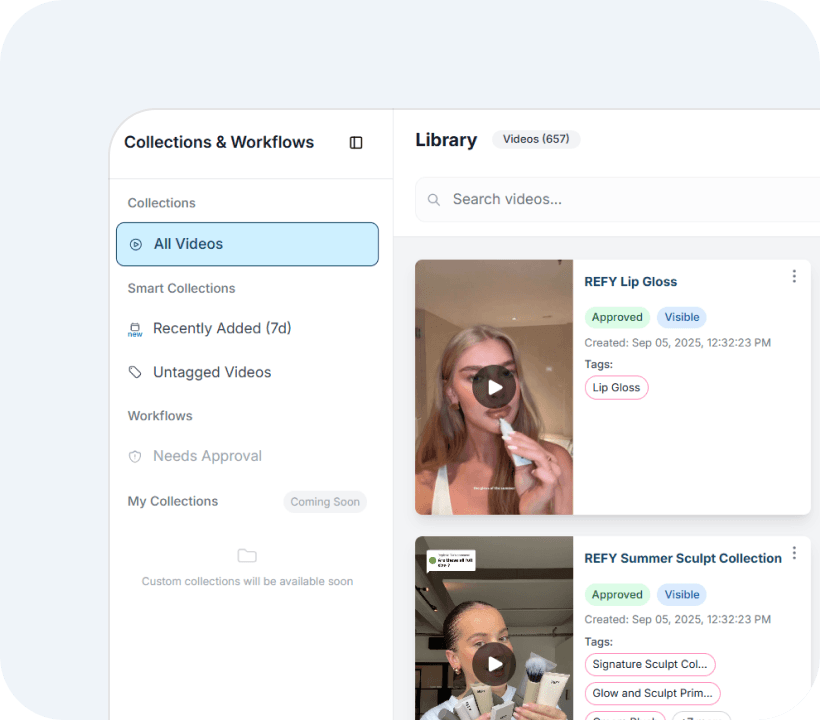Select All Videos collection
The height and width of the screenshot is (720, 820).
pyautogui.click(x=247, y=244)
